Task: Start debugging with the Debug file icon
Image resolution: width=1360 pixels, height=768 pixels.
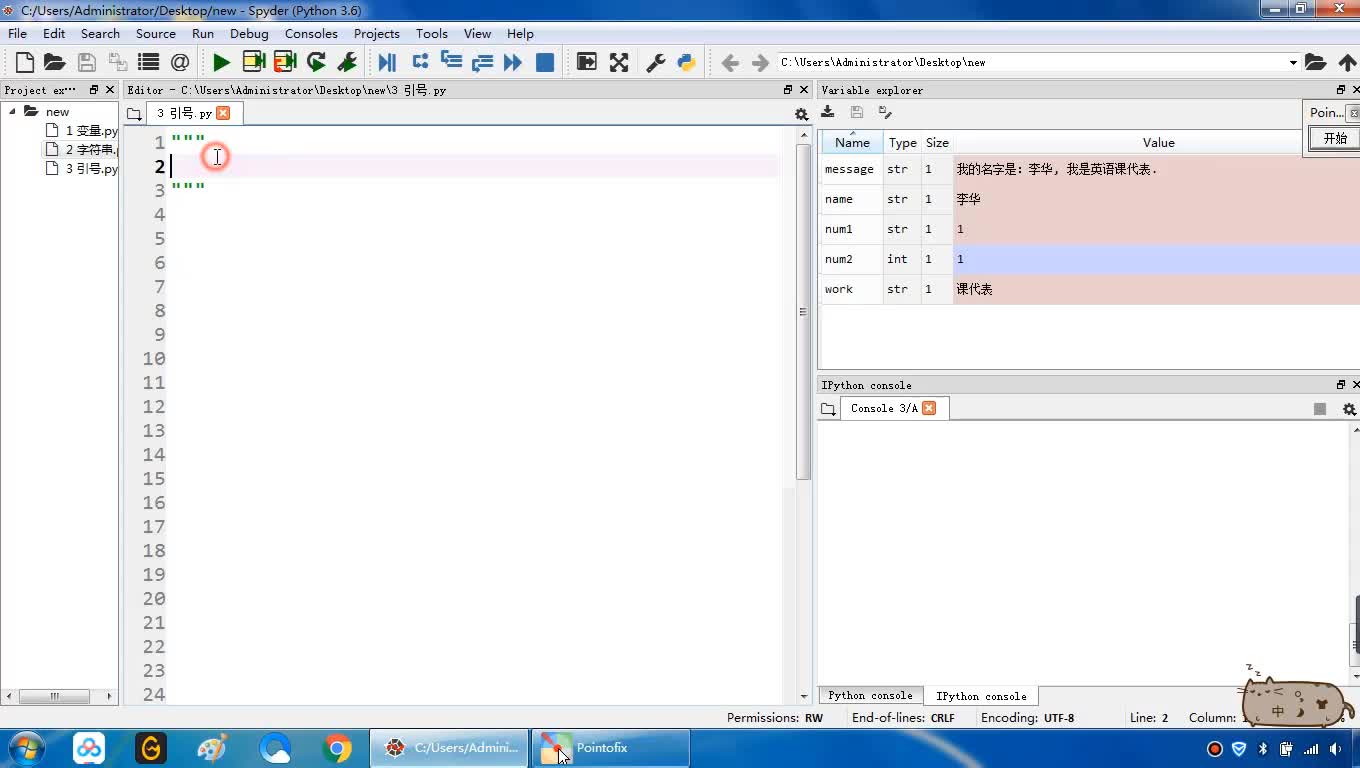Action: click(x=387, y=62)
